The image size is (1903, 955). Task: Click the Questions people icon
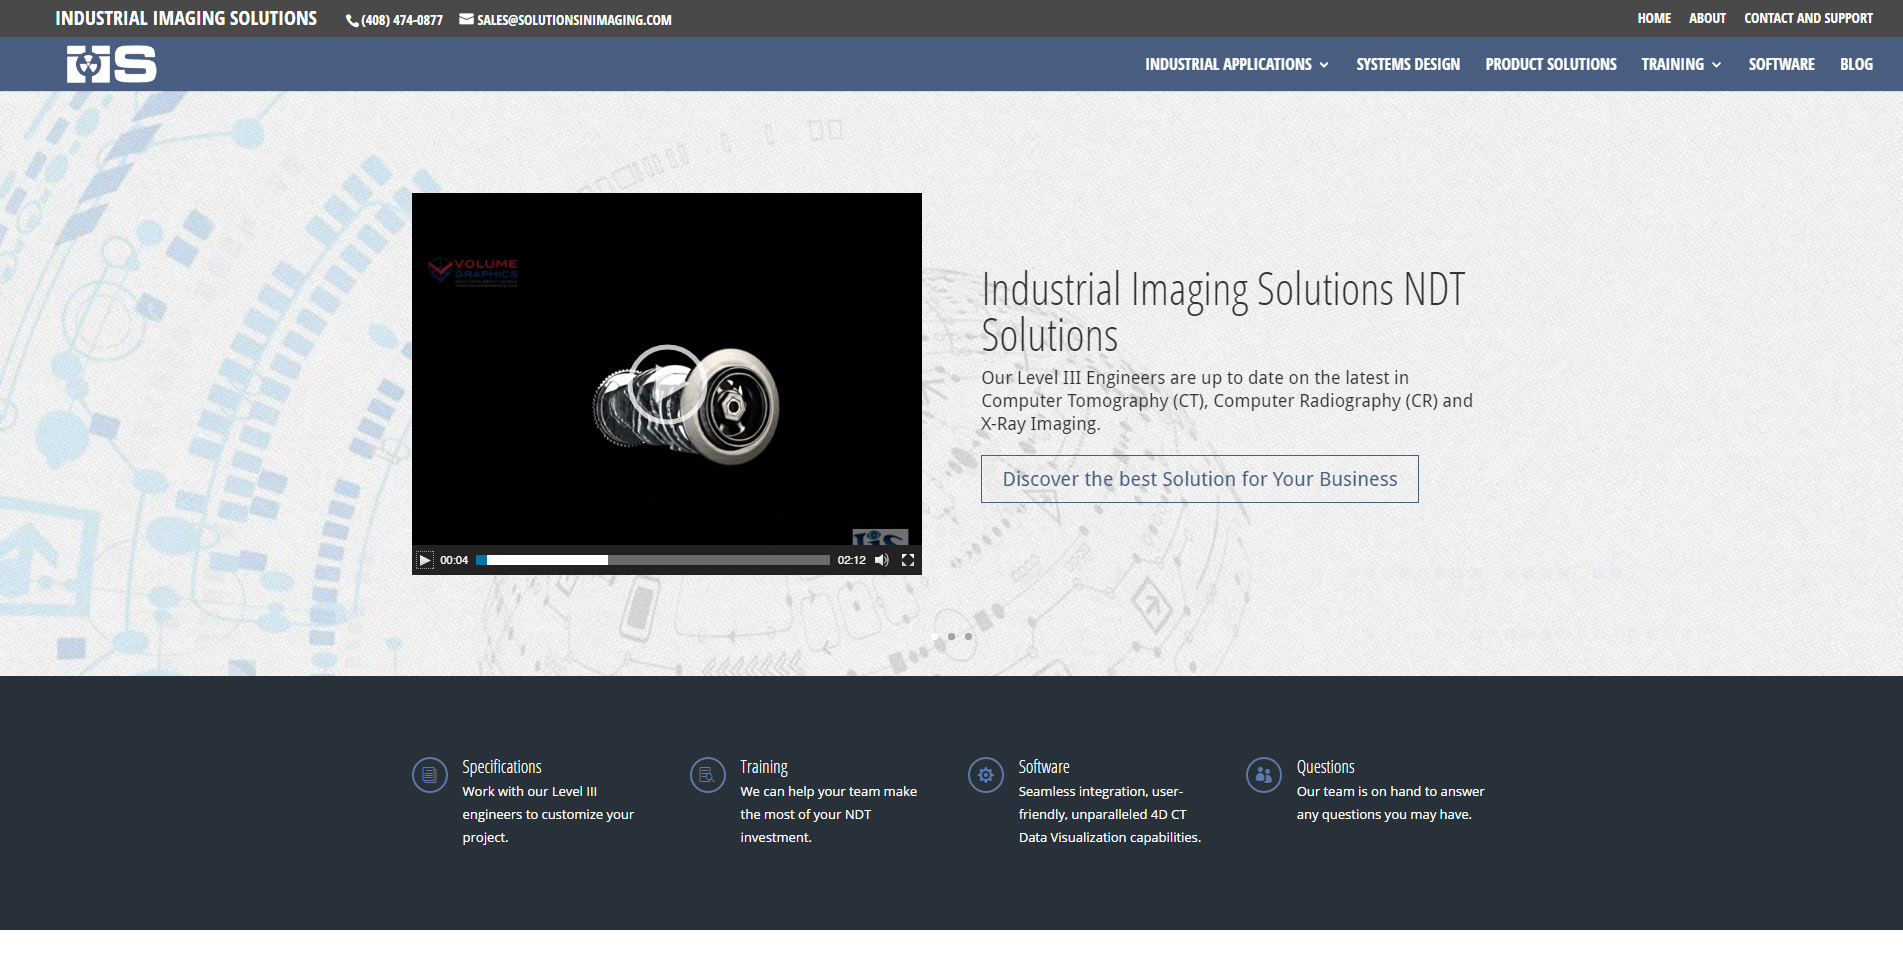[x=1264, y=775]
